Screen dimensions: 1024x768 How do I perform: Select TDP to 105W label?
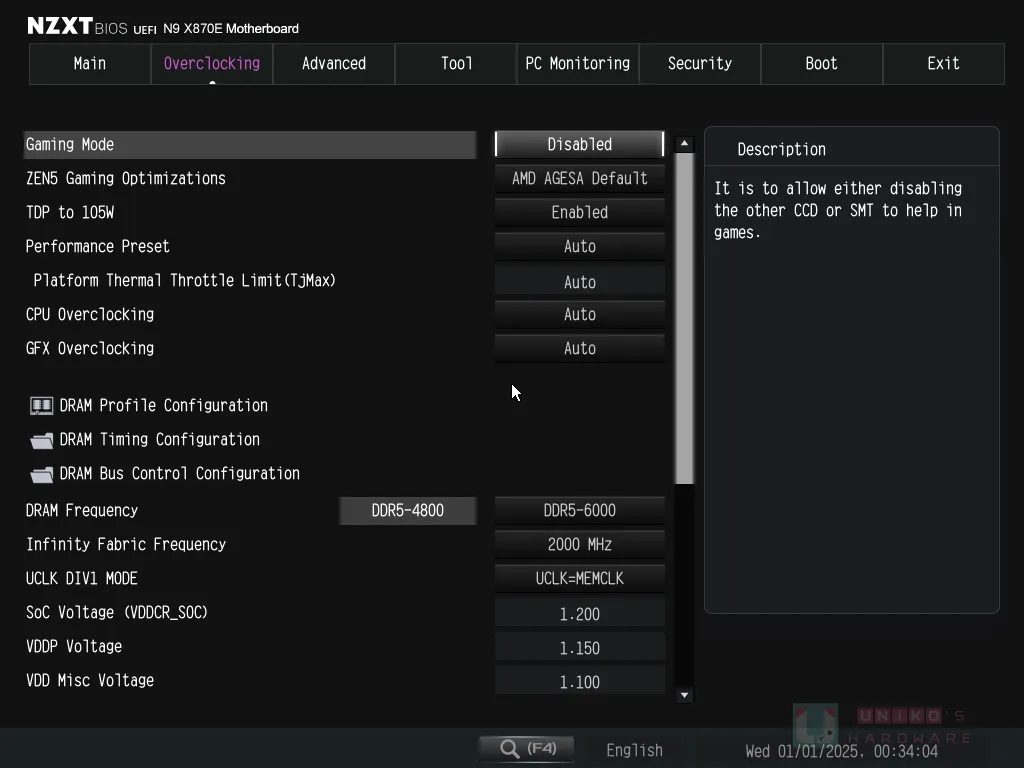click(70, 212)
